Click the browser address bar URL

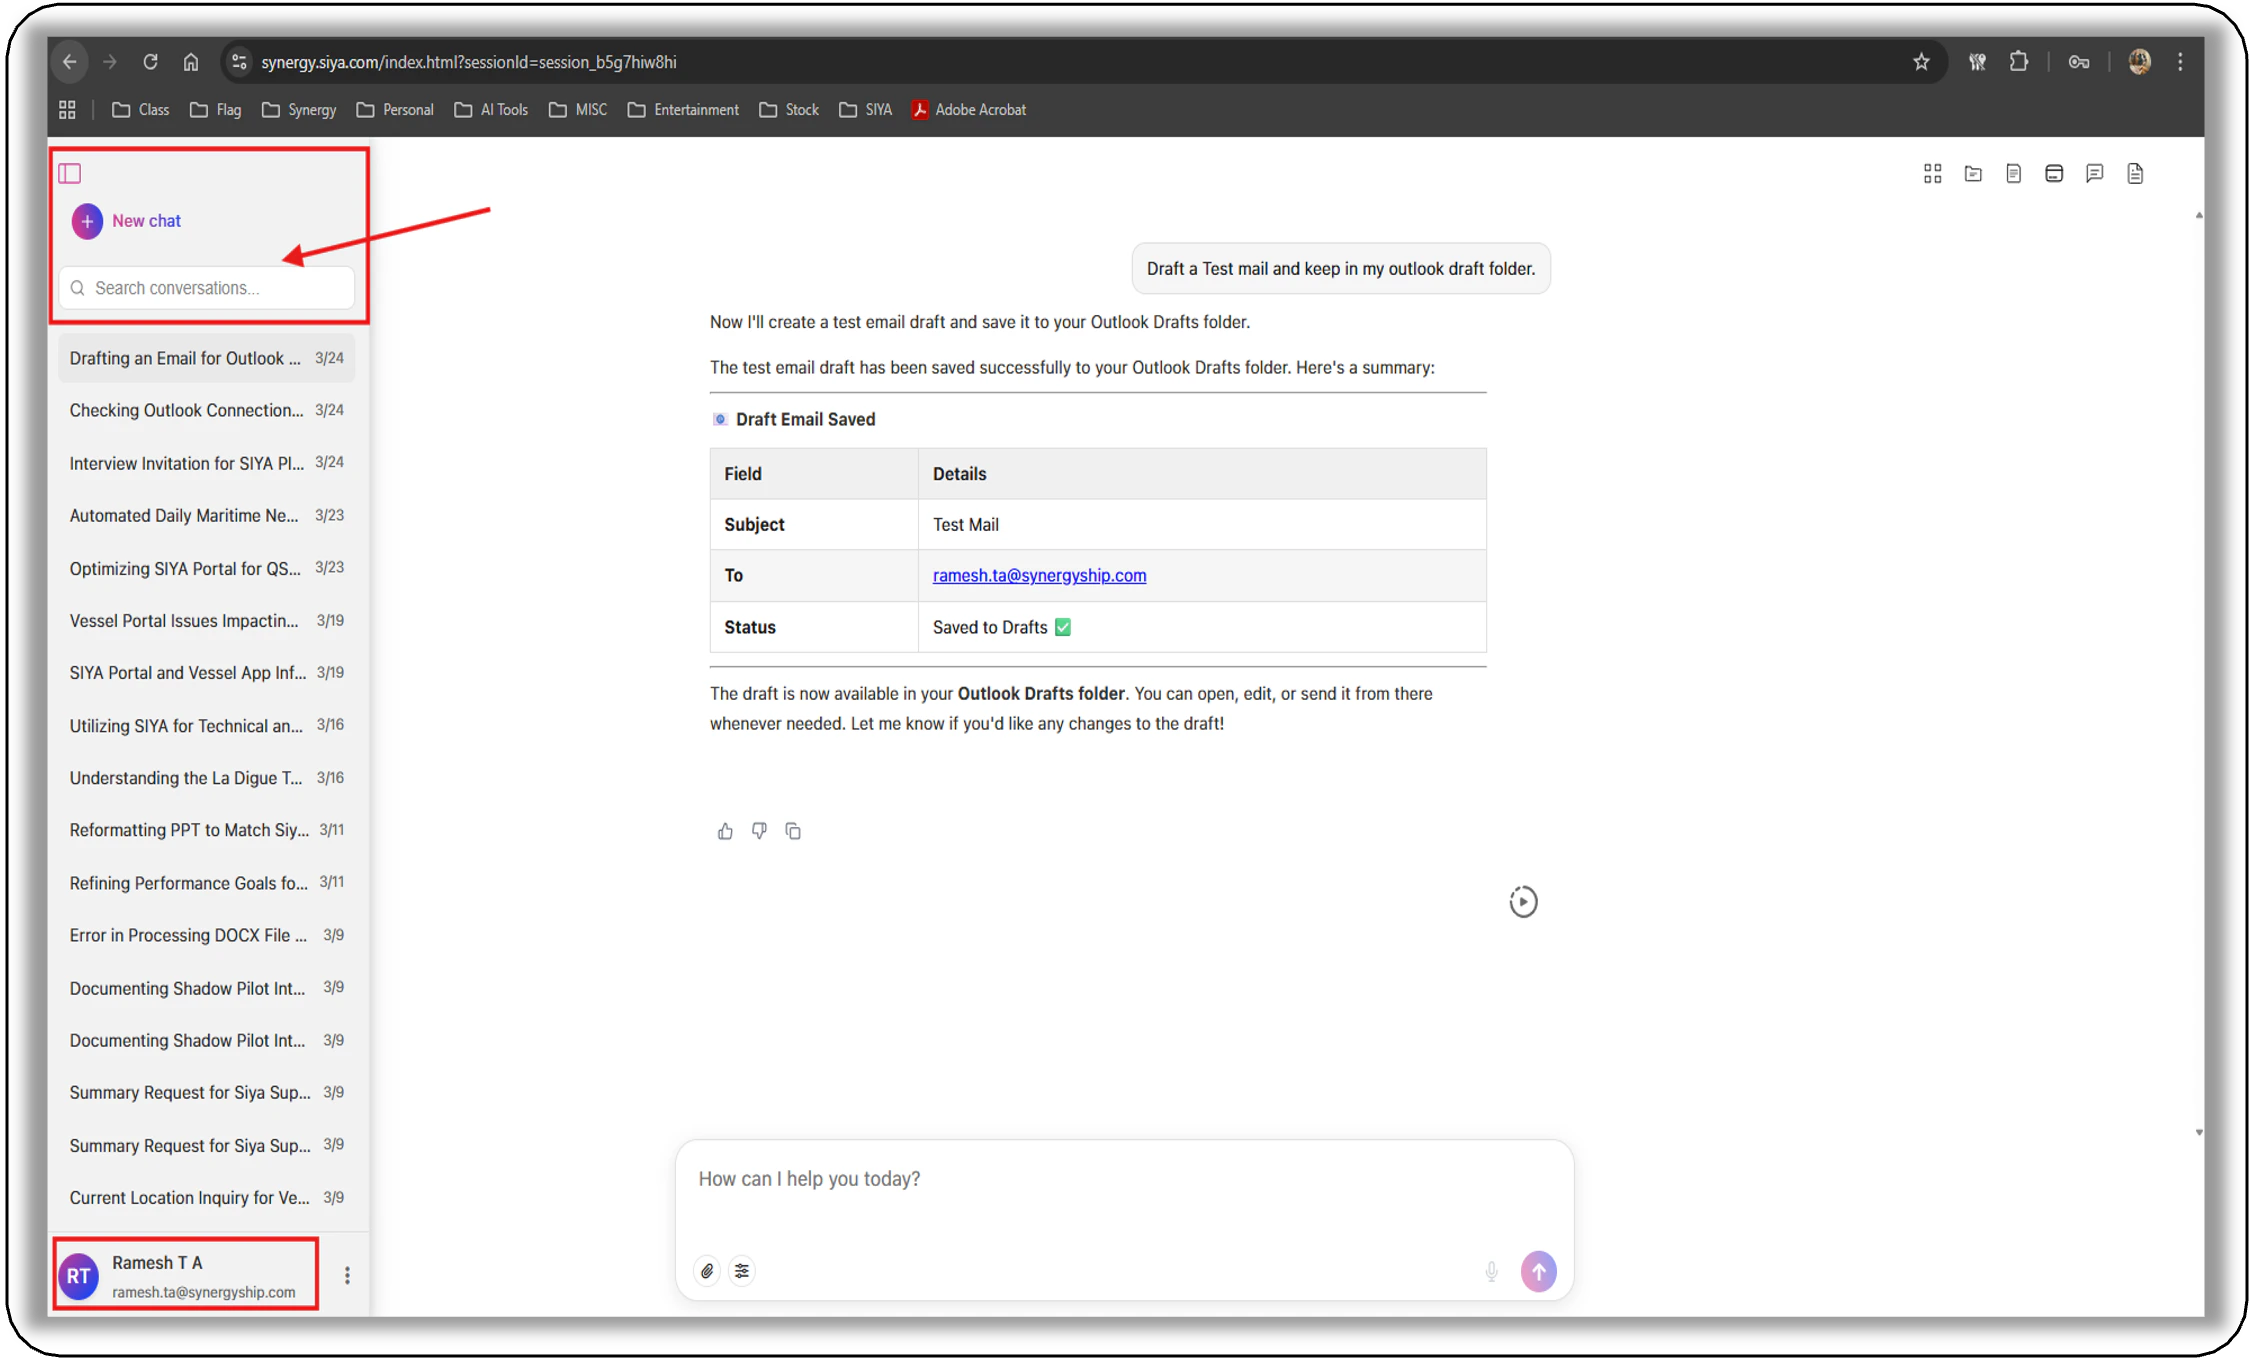coord(469,62)
